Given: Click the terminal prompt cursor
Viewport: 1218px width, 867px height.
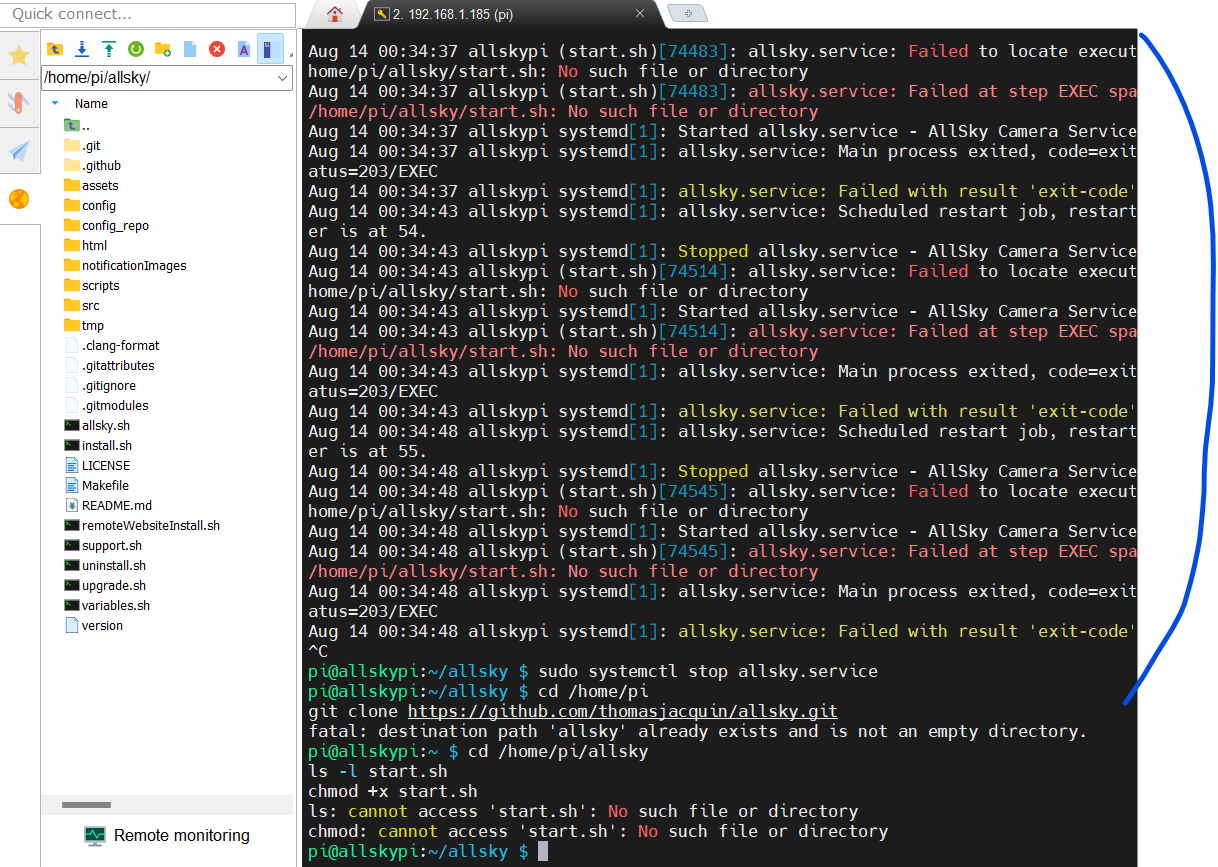Looking at the screenshot, I should pos(543,851).
